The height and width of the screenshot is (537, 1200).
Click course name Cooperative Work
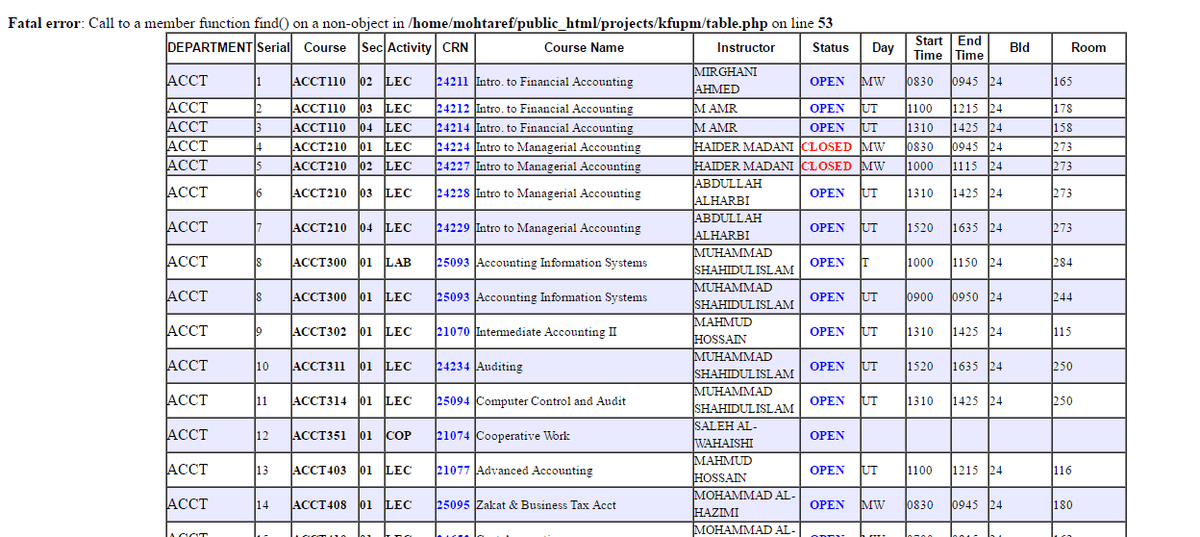click(522, 436)
